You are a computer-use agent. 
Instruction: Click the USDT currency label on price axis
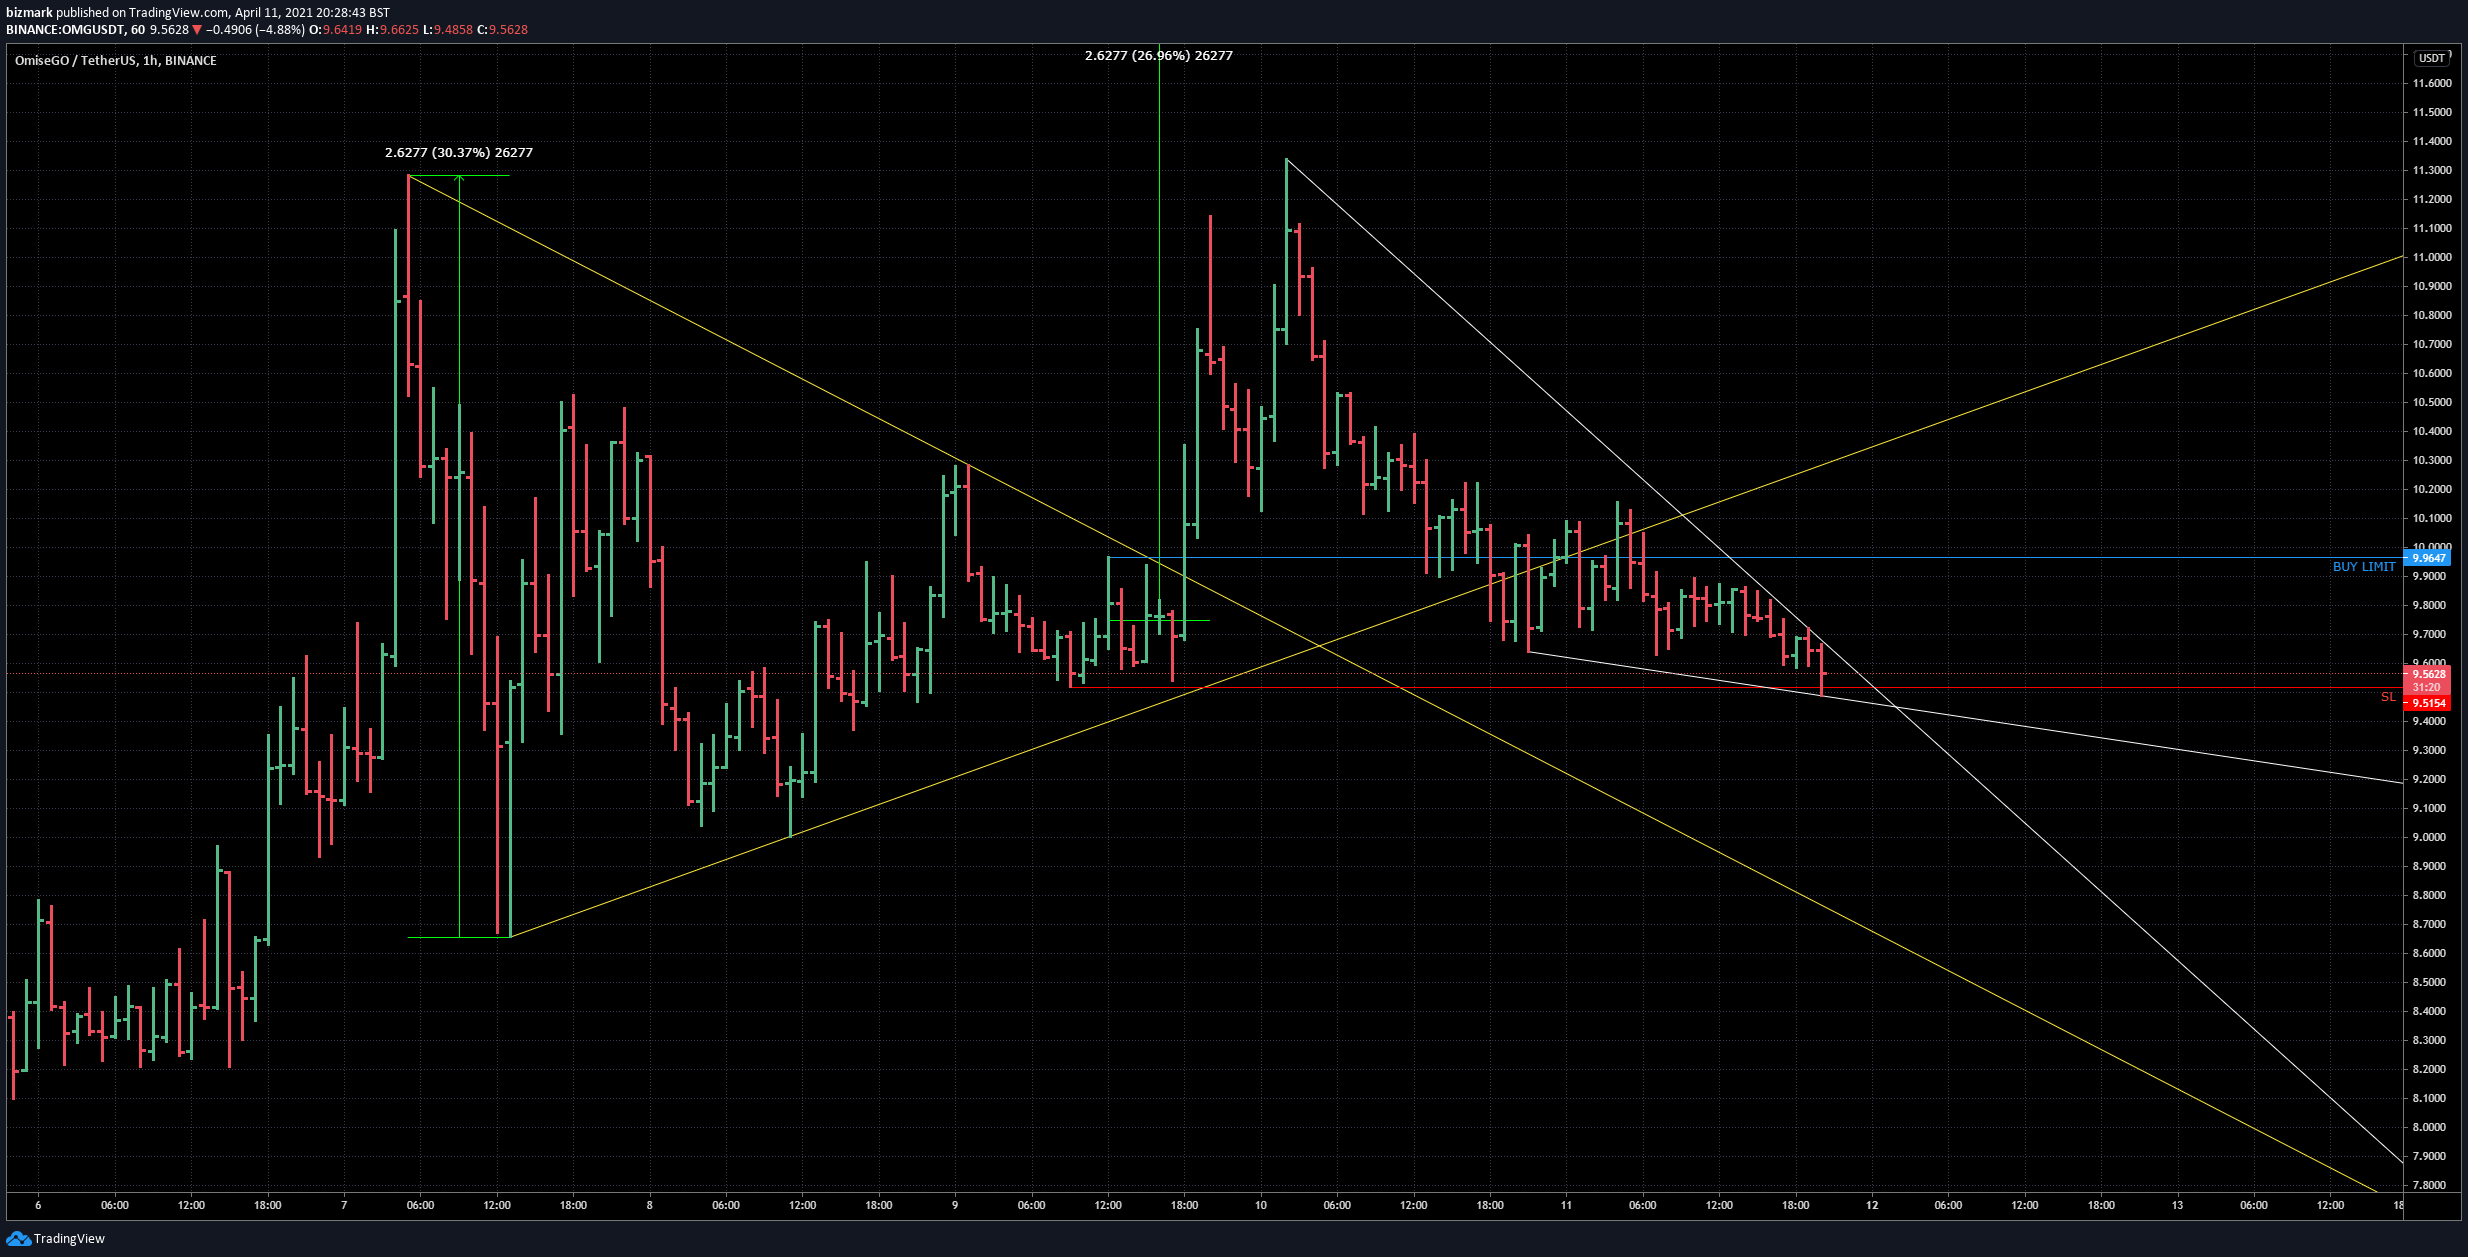click(x=2432, y=58)
